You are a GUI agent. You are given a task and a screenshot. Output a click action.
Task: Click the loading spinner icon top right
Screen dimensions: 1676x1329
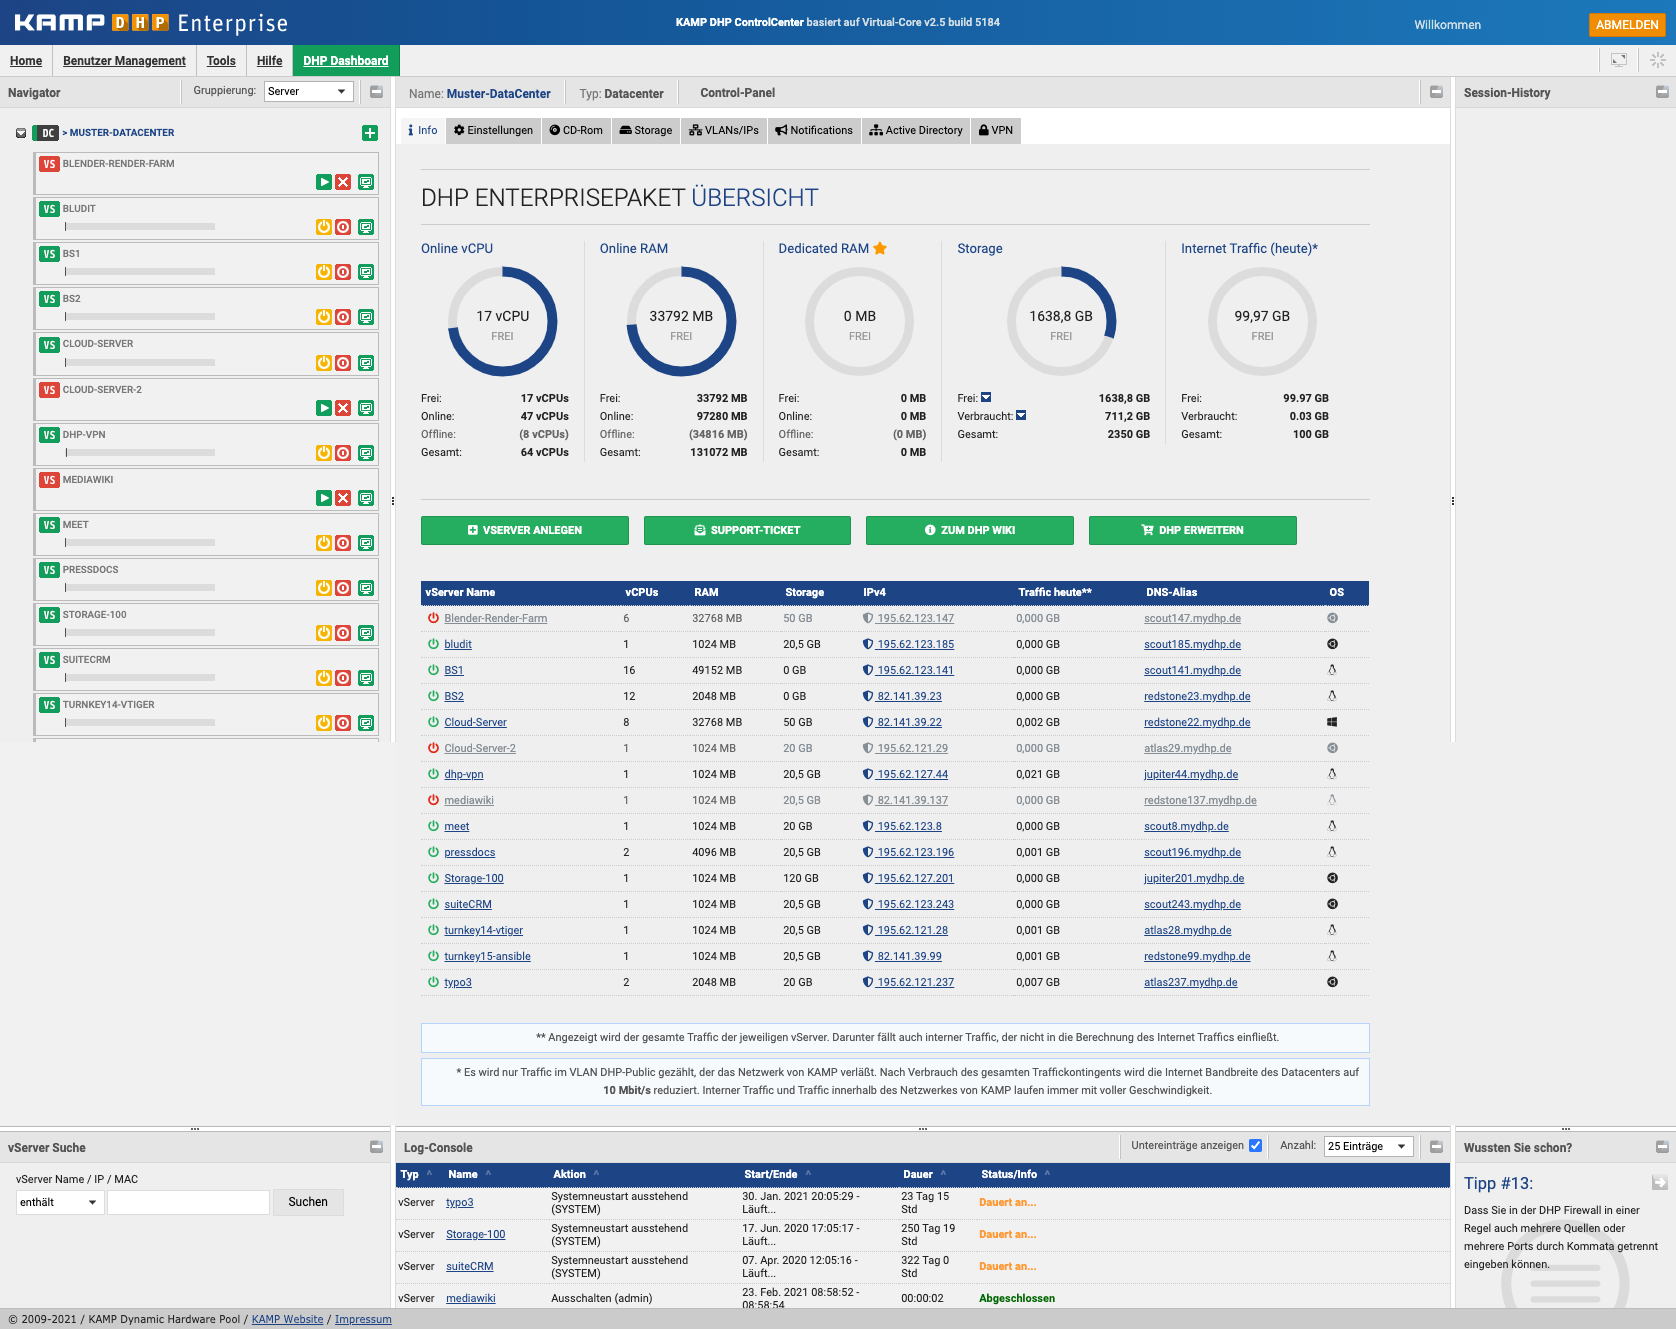1658,60
